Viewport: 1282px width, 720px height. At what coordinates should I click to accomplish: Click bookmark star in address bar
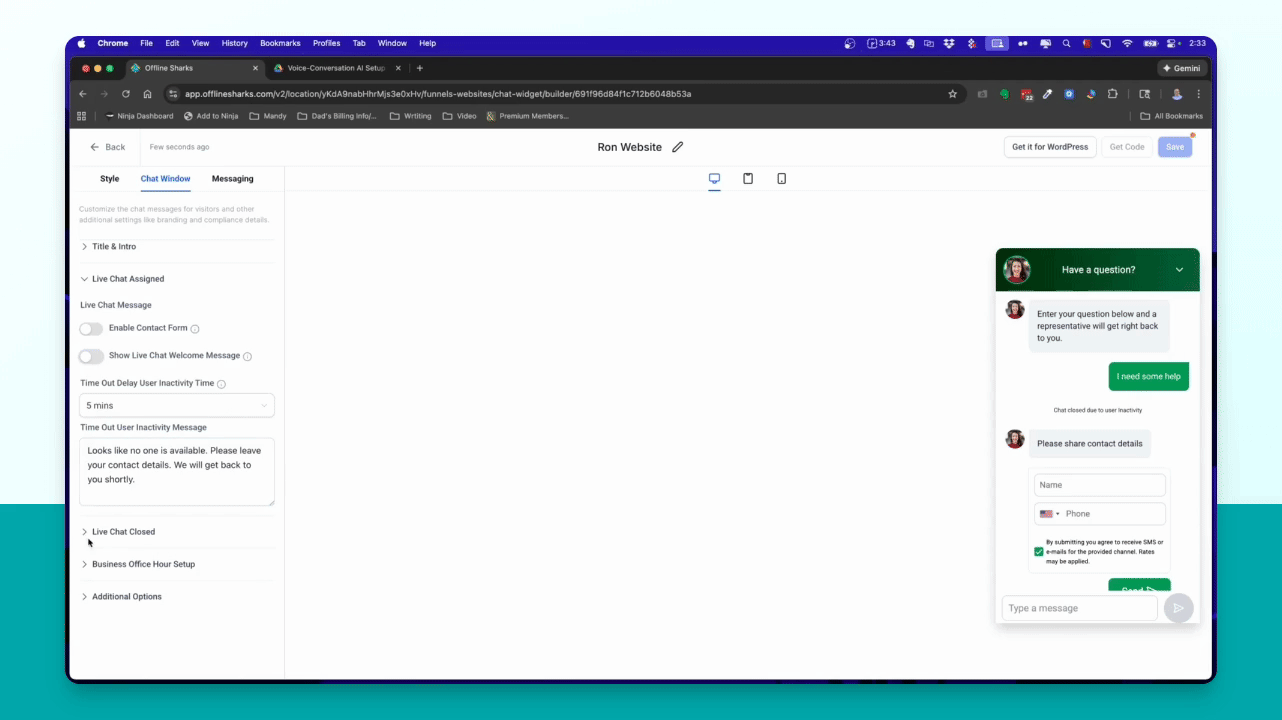click(x=953, y=94)
